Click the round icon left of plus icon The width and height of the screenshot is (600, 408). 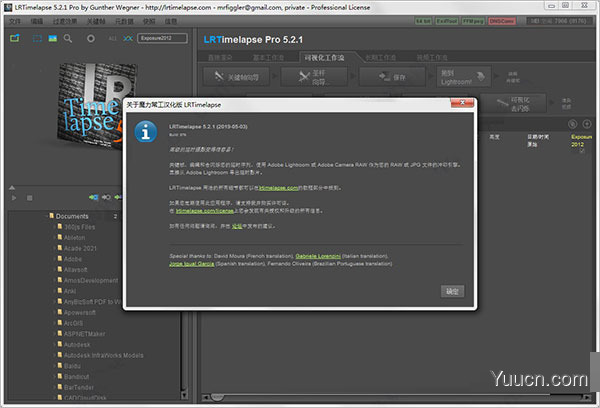coord(572,124)
